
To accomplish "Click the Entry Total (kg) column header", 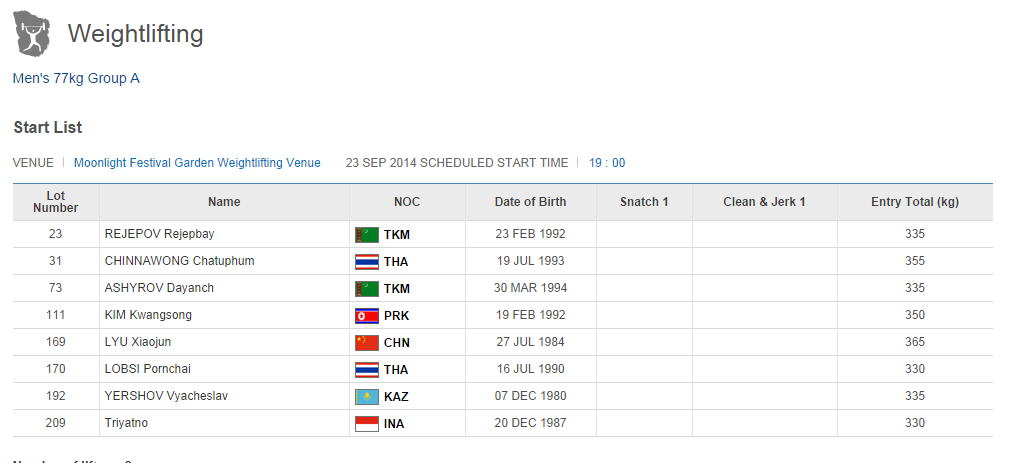I will [914, 202].
